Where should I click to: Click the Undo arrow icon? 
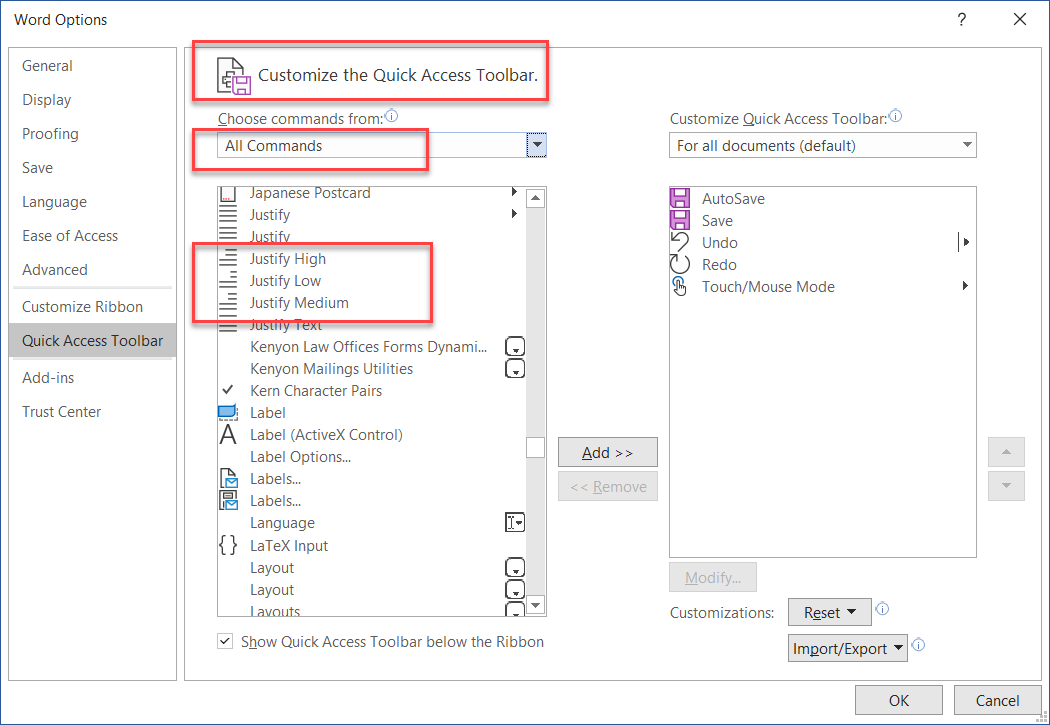coord(680,242)
